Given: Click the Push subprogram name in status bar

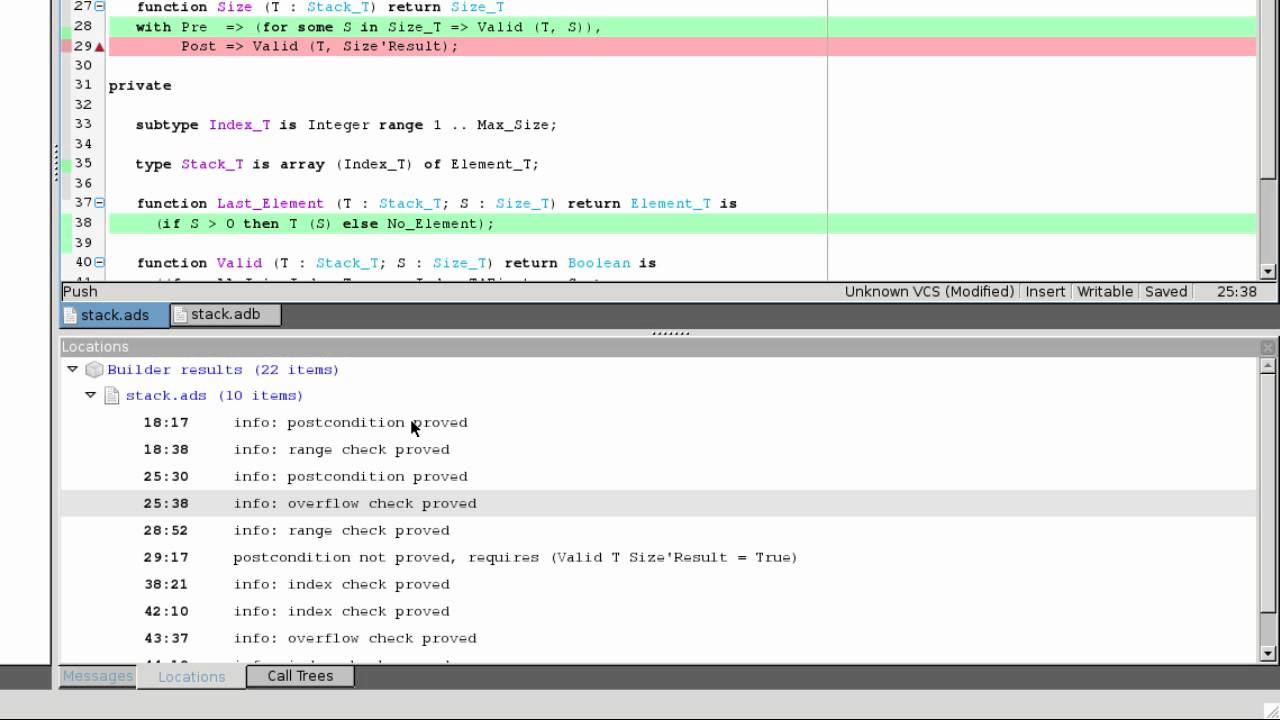Looking at the screenshot, I should [x=80, y=292].
